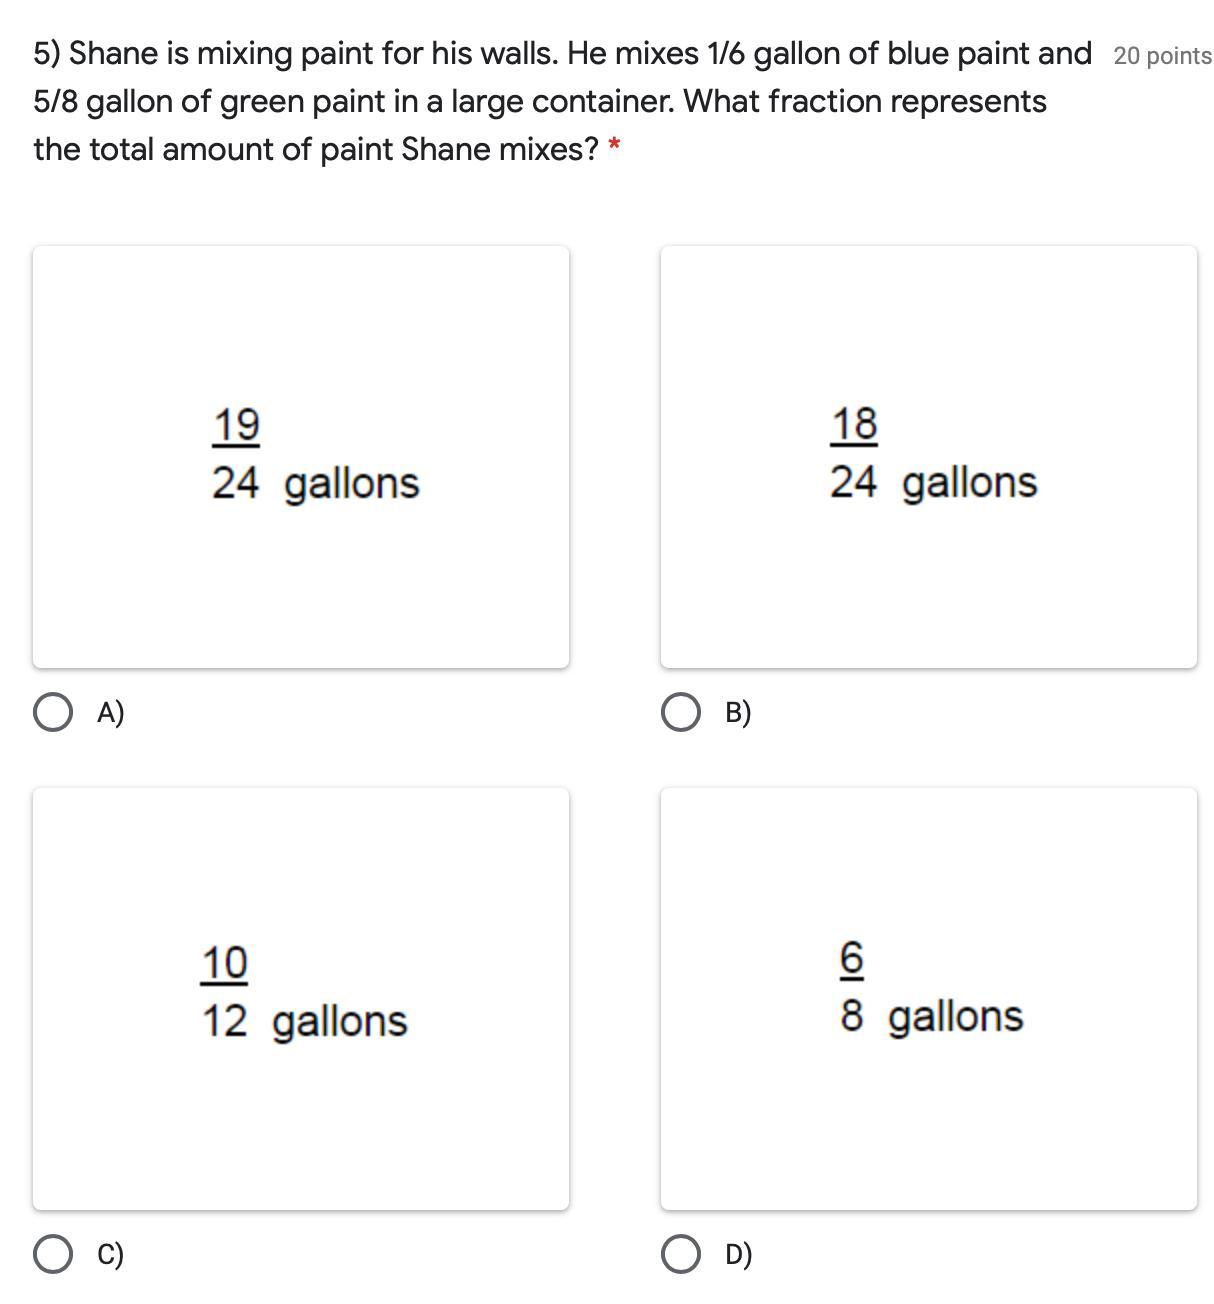Image resolution: width=1214 pixels, height=1304 pixels.
Task: Click the "C)" option label text
Action: coord(110,1254)
